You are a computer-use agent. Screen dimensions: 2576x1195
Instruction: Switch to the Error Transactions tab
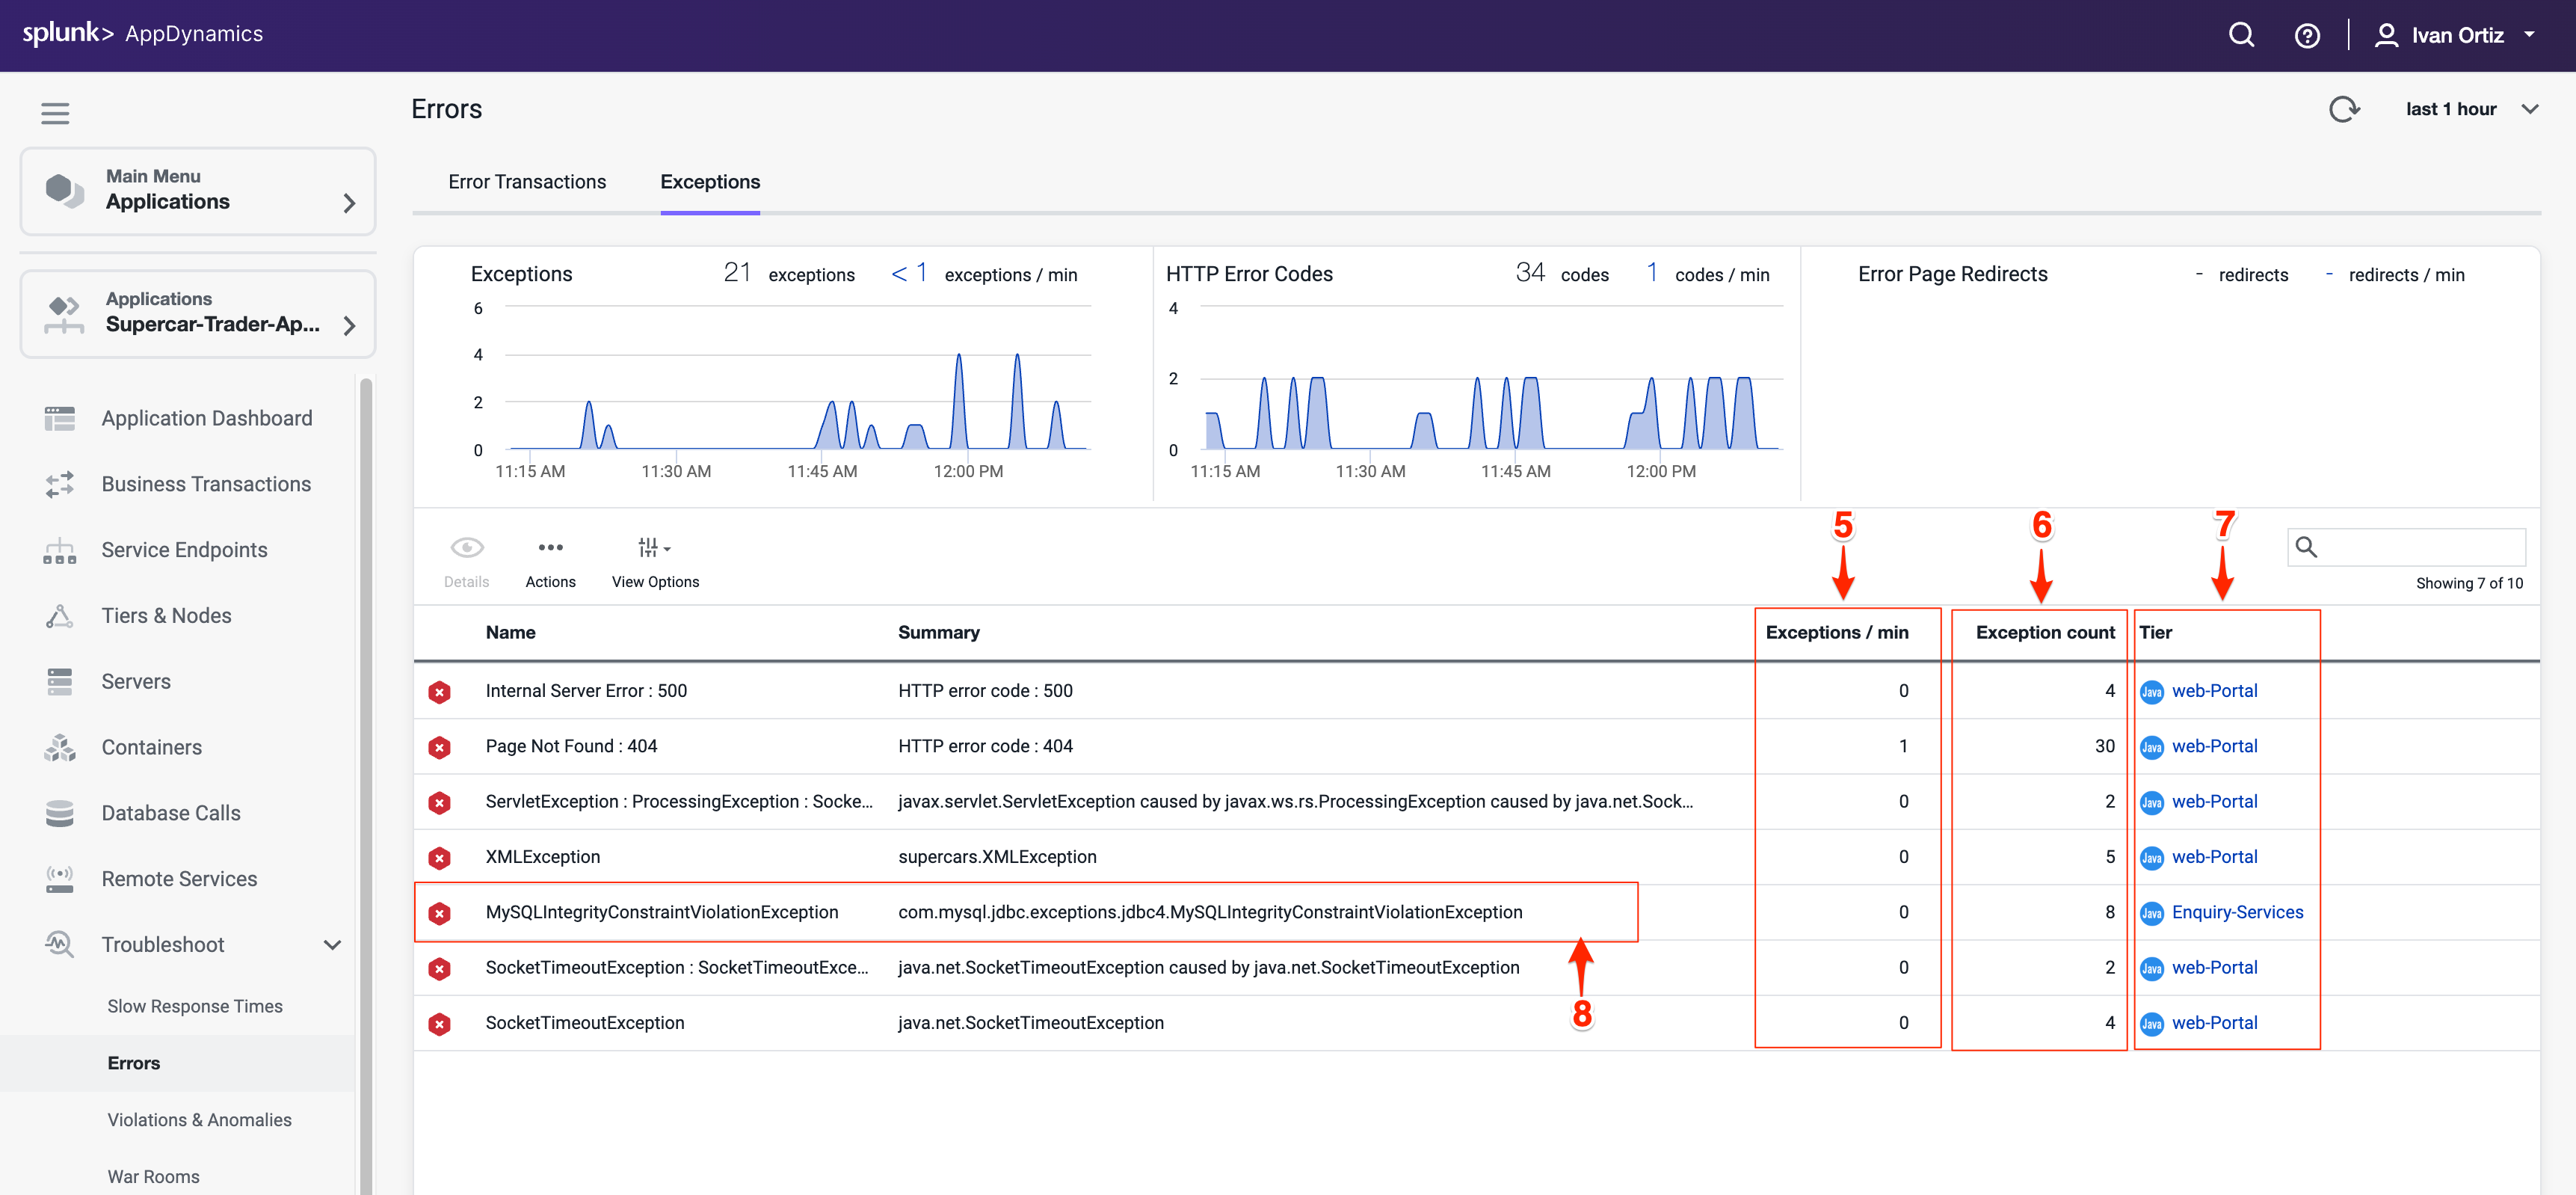[x=527, y=181]
